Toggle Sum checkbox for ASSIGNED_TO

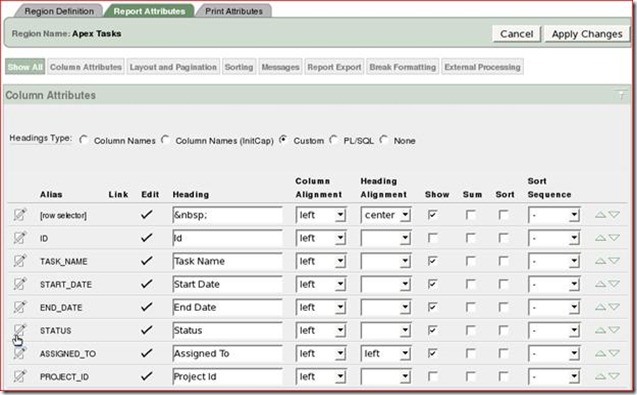tap(470, 353)
